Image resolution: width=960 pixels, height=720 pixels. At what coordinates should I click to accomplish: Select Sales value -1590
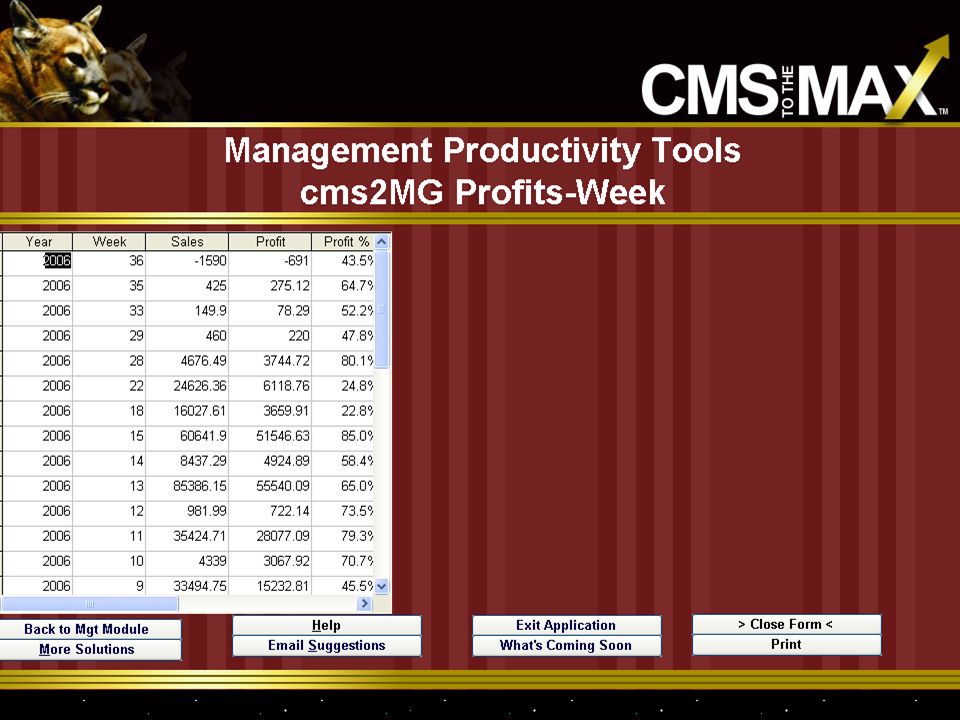[187, 261]
